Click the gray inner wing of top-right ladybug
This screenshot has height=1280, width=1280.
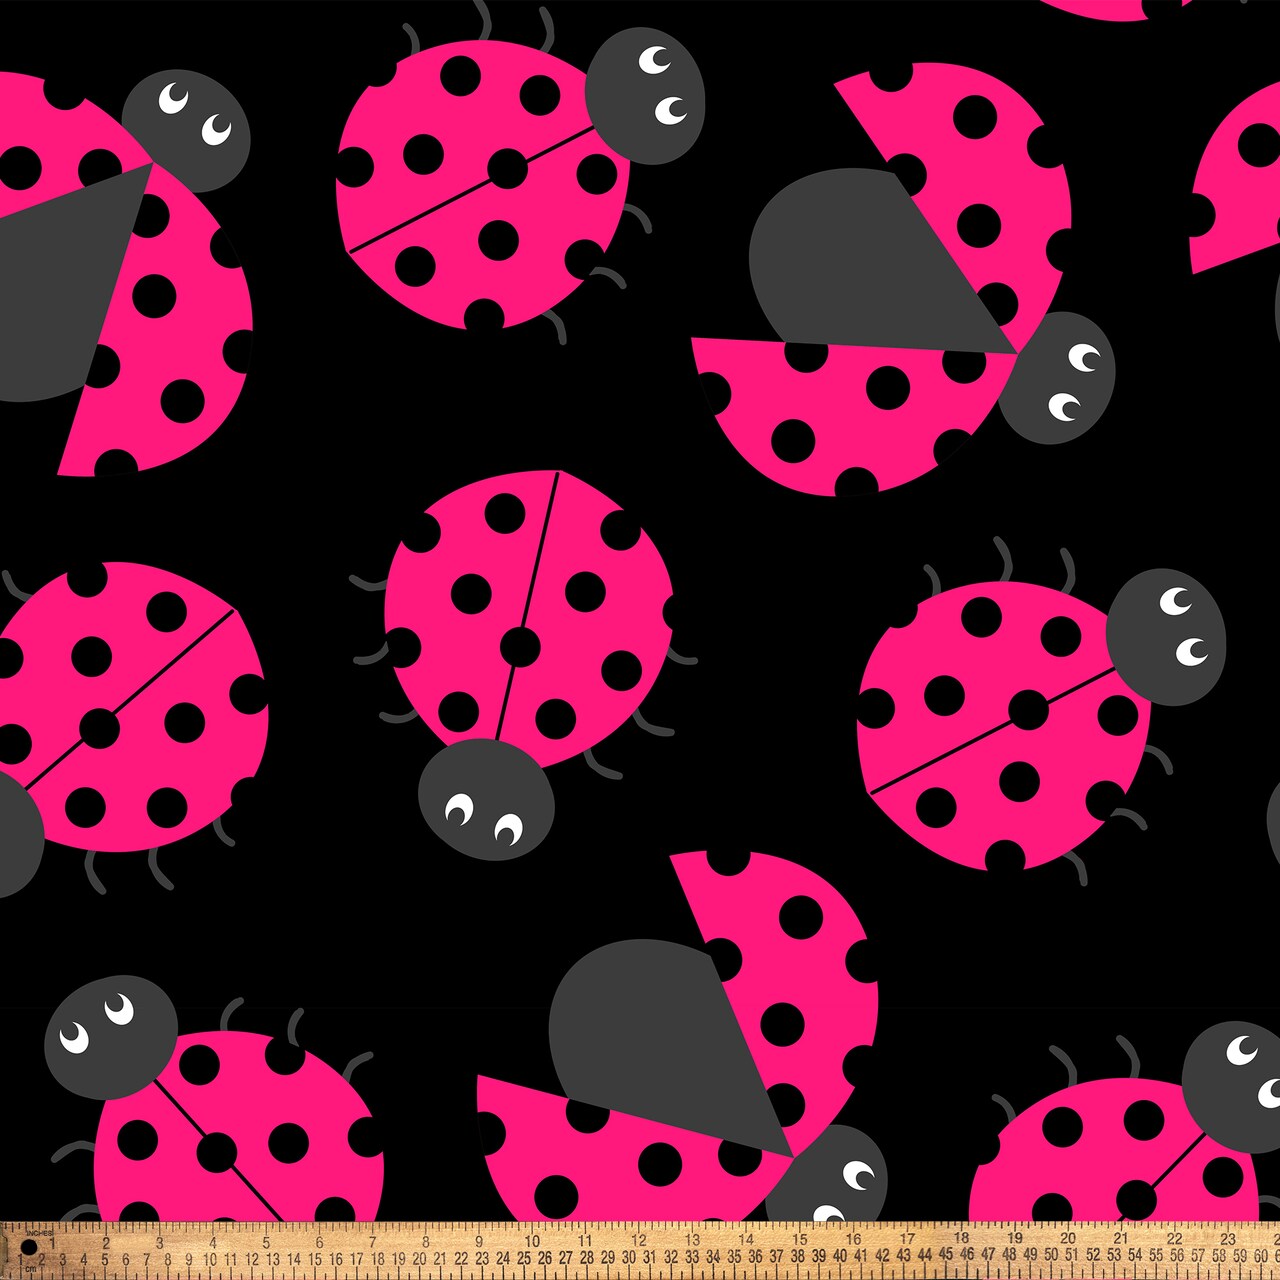click(x=860, y=260)
